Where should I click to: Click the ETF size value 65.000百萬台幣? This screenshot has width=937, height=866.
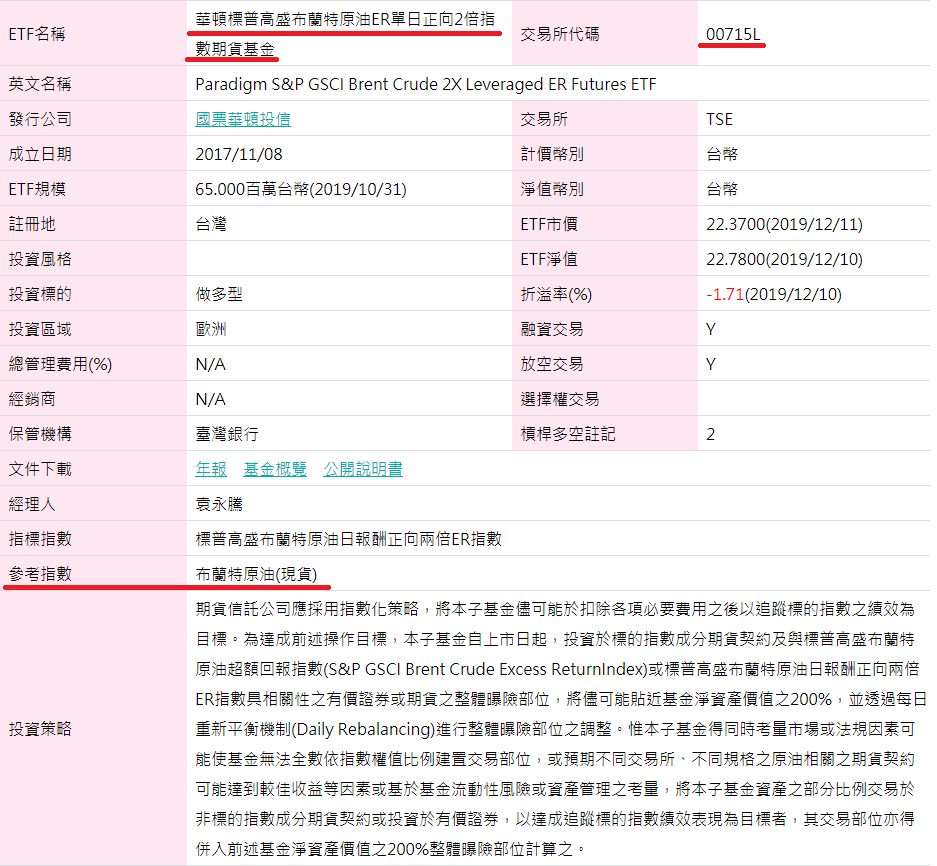point(252,189)
